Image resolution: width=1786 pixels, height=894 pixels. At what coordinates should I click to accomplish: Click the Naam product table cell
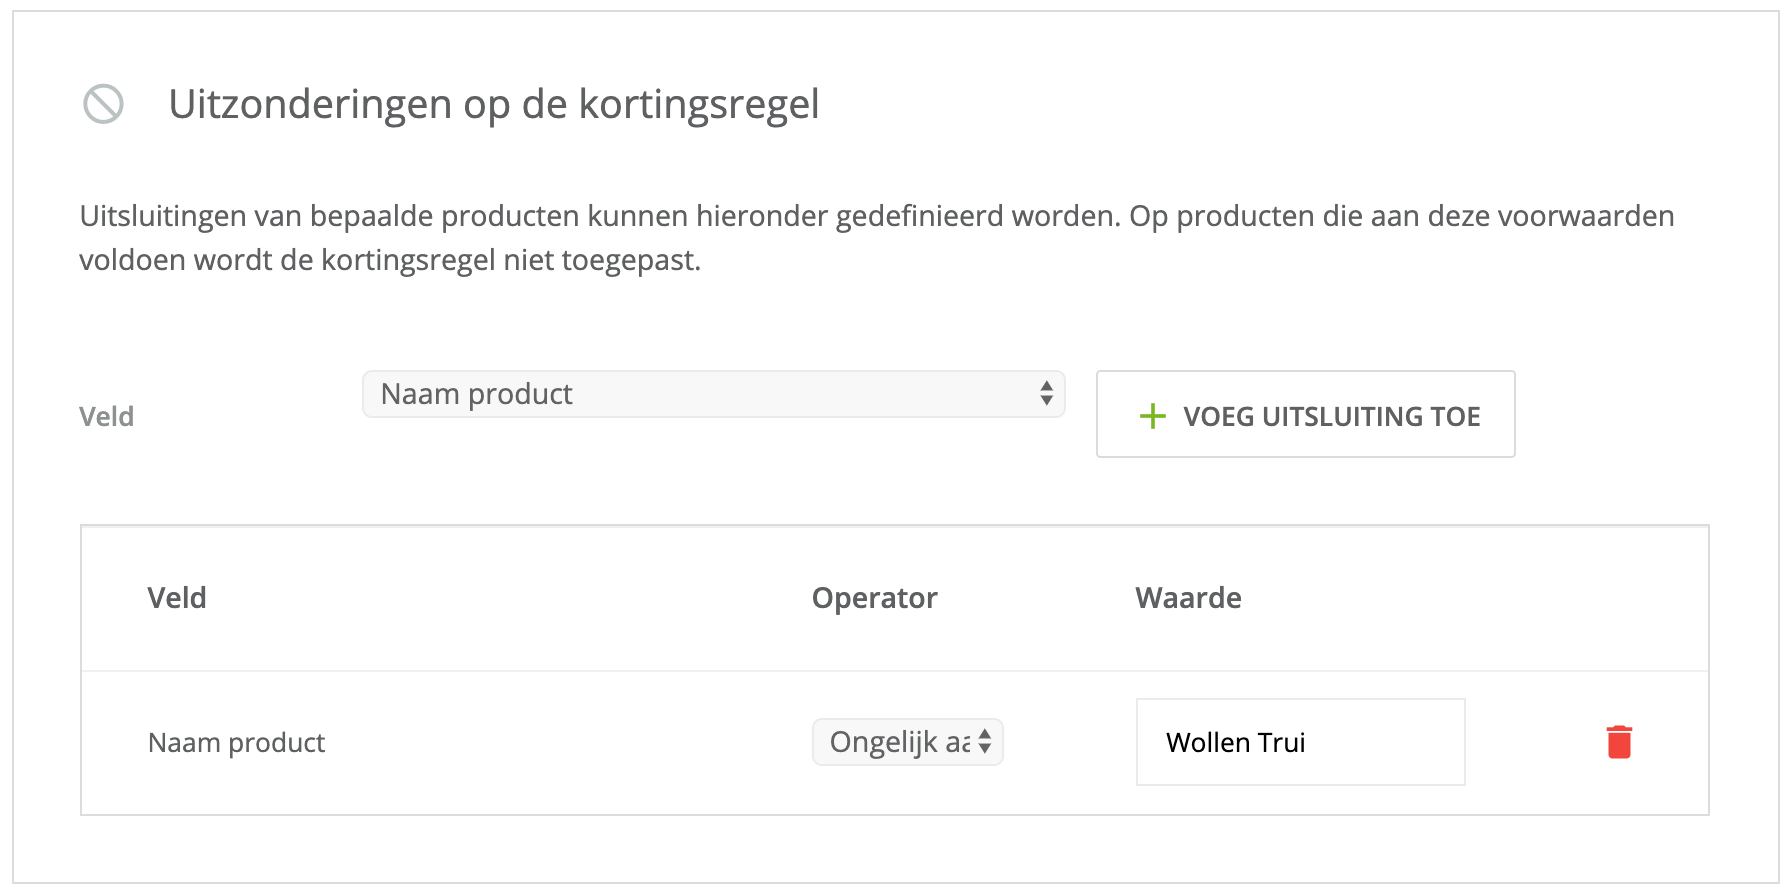pyautogui.click(x=236, y=743)
